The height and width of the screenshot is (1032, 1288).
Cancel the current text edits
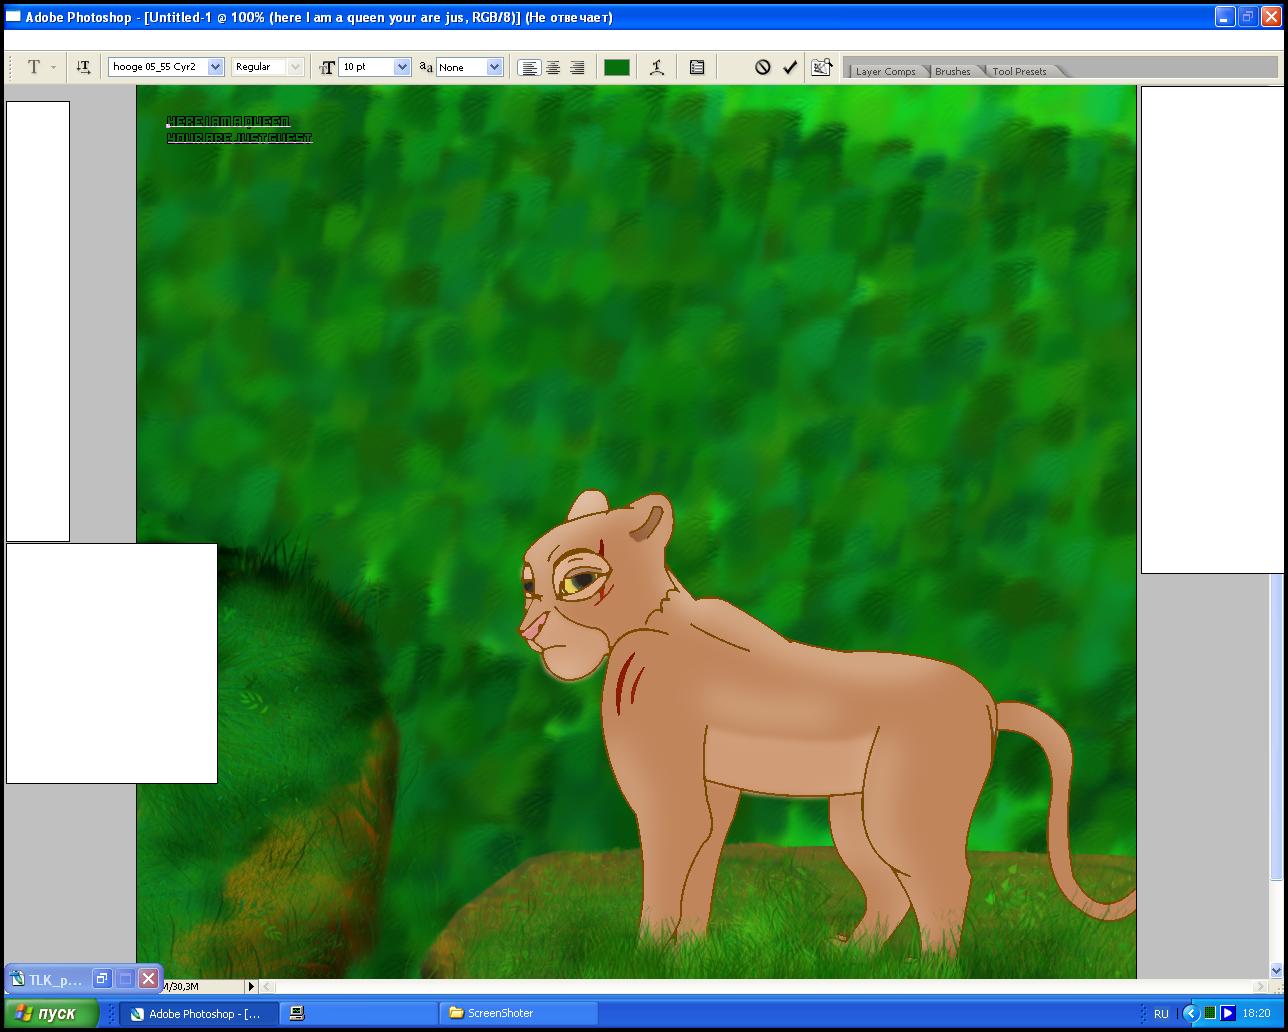tap(762, 67)
